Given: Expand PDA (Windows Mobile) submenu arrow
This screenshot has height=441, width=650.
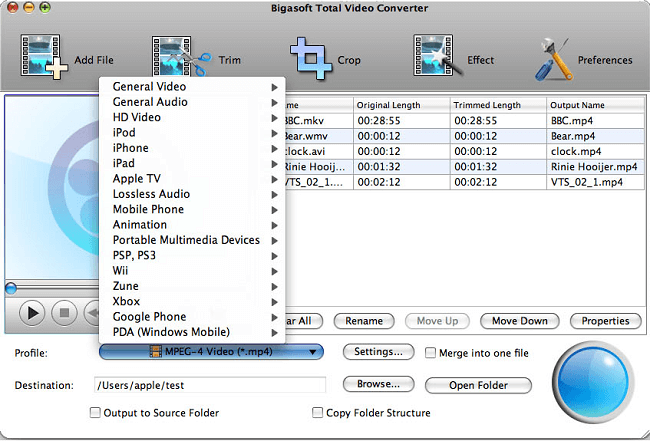Looking at the screenshot, I should [x=274, y=332].
